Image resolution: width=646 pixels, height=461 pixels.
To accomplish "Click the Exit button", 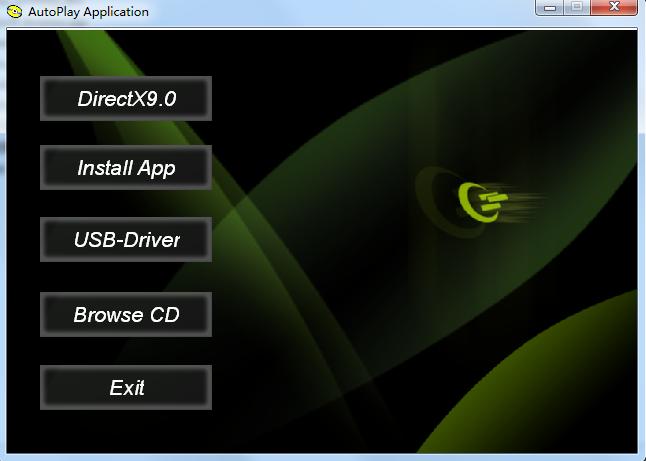I will point(126,387).
